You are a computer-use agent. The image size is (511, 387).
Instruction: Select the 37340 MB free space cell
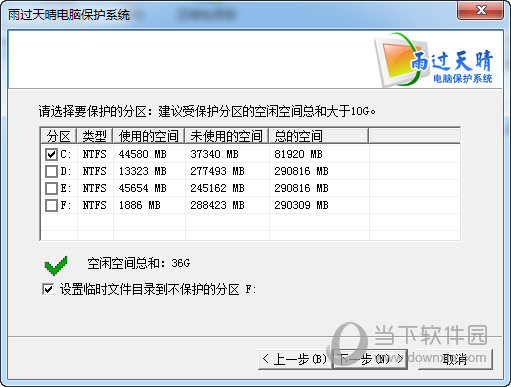[x=214, y=154]
